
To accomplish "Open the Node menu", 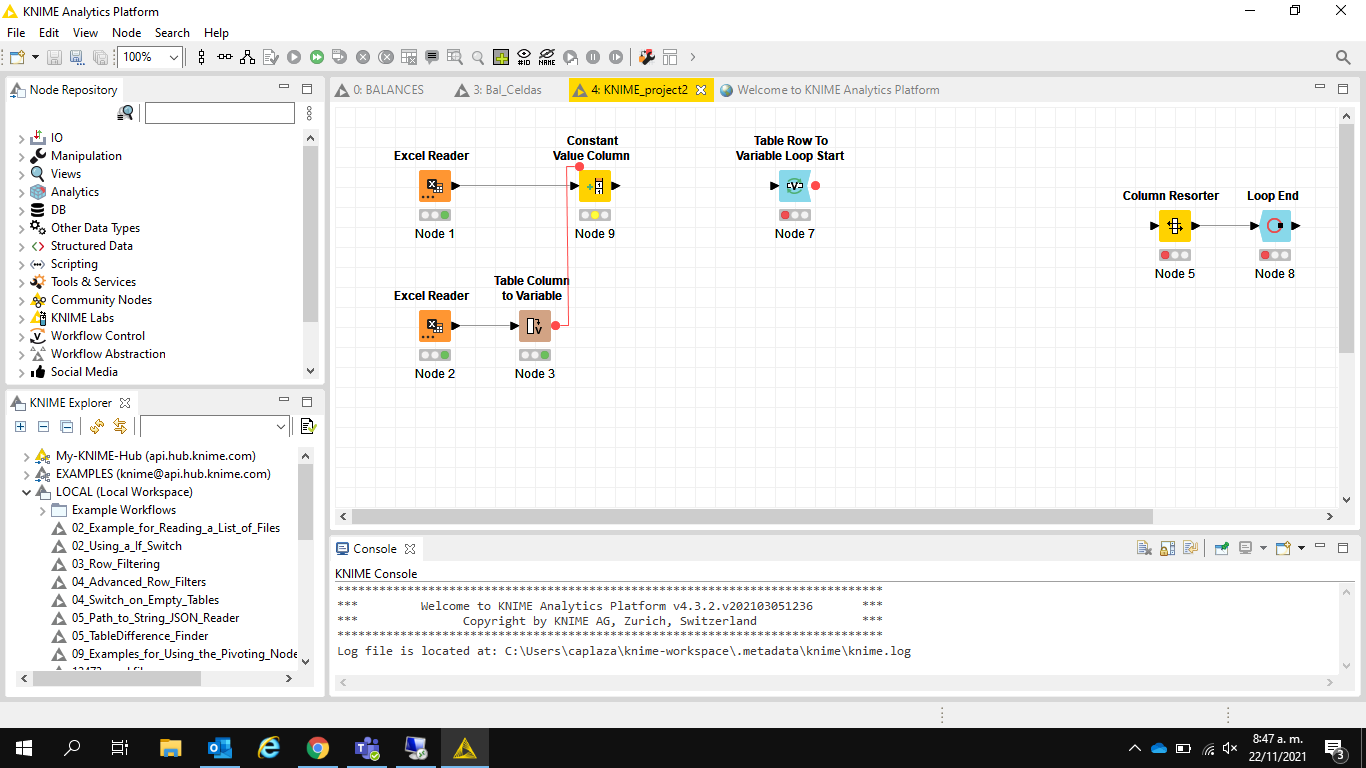I will pyautogui.click(x=127, y=33).
